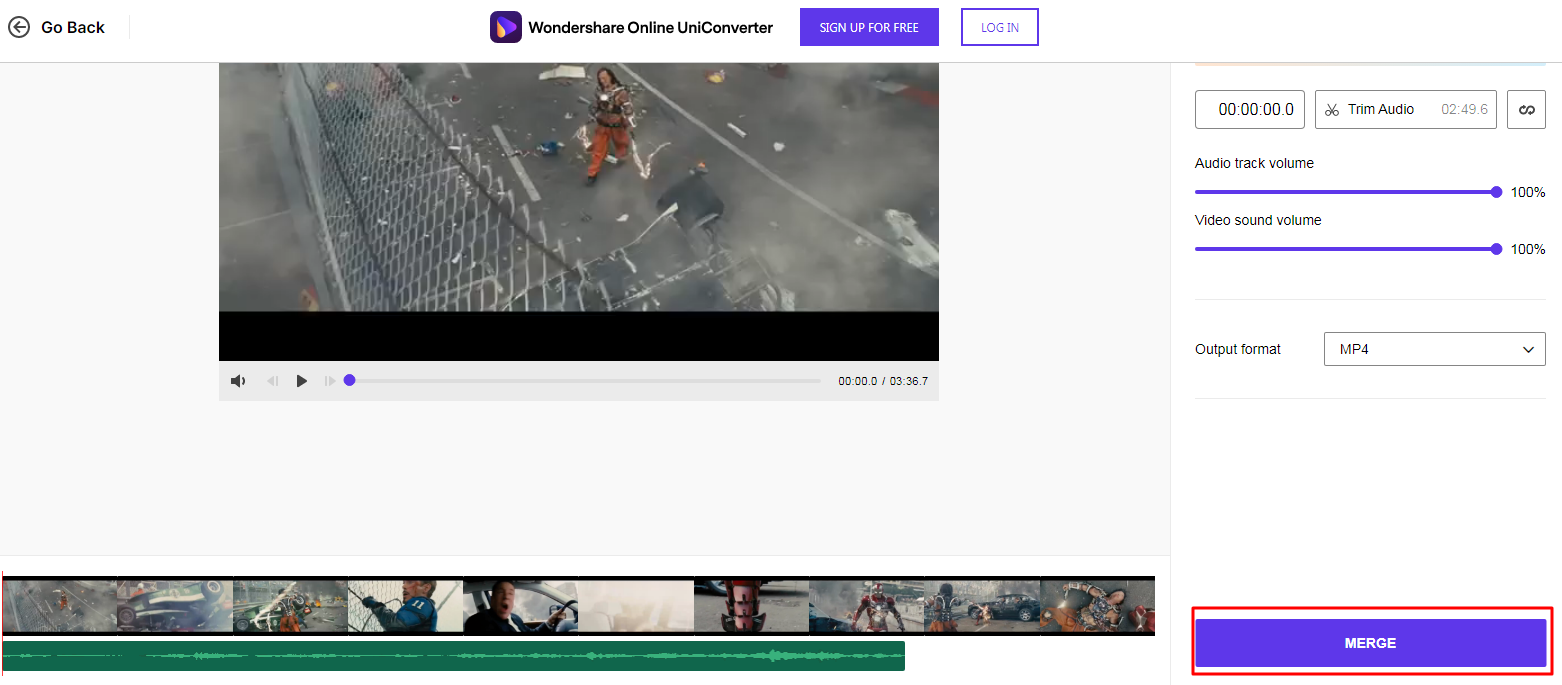Screen dimensions: 1562x685
Task: Open the Output format MP4 dropdown
Action: click(1435, 349)
